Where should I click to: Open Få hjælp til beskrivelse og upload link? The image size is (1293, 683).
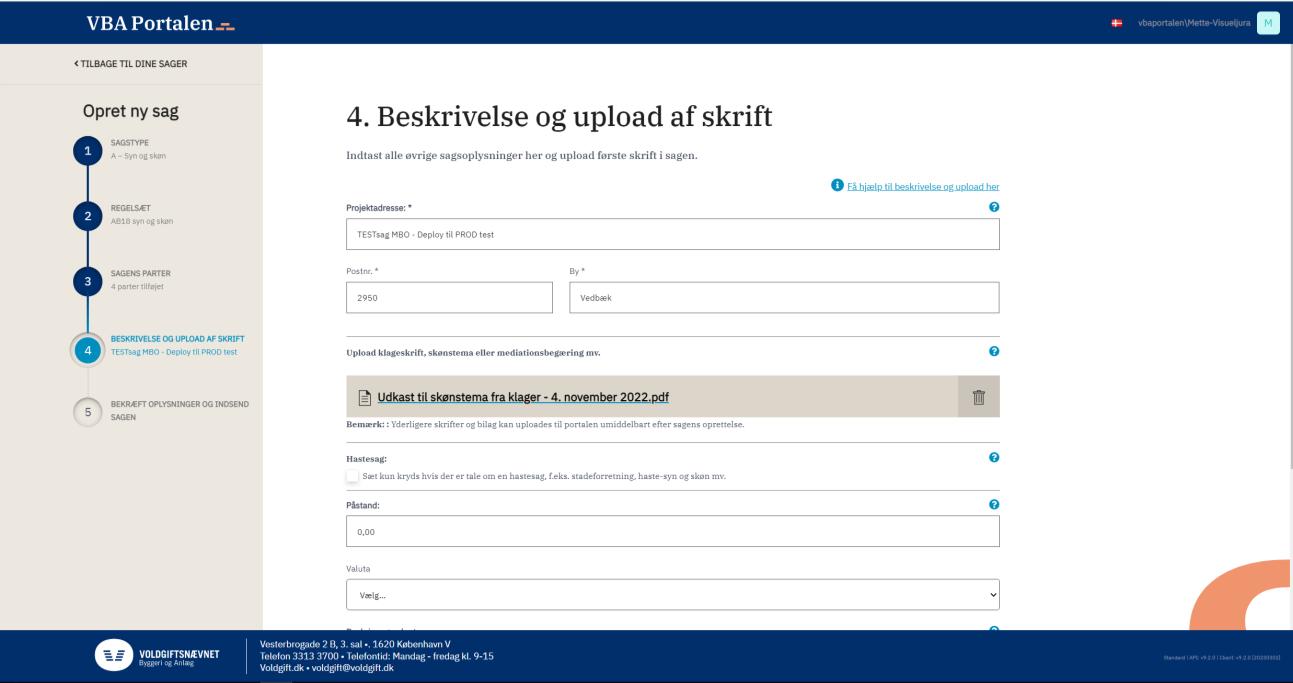tap(923, 187)
